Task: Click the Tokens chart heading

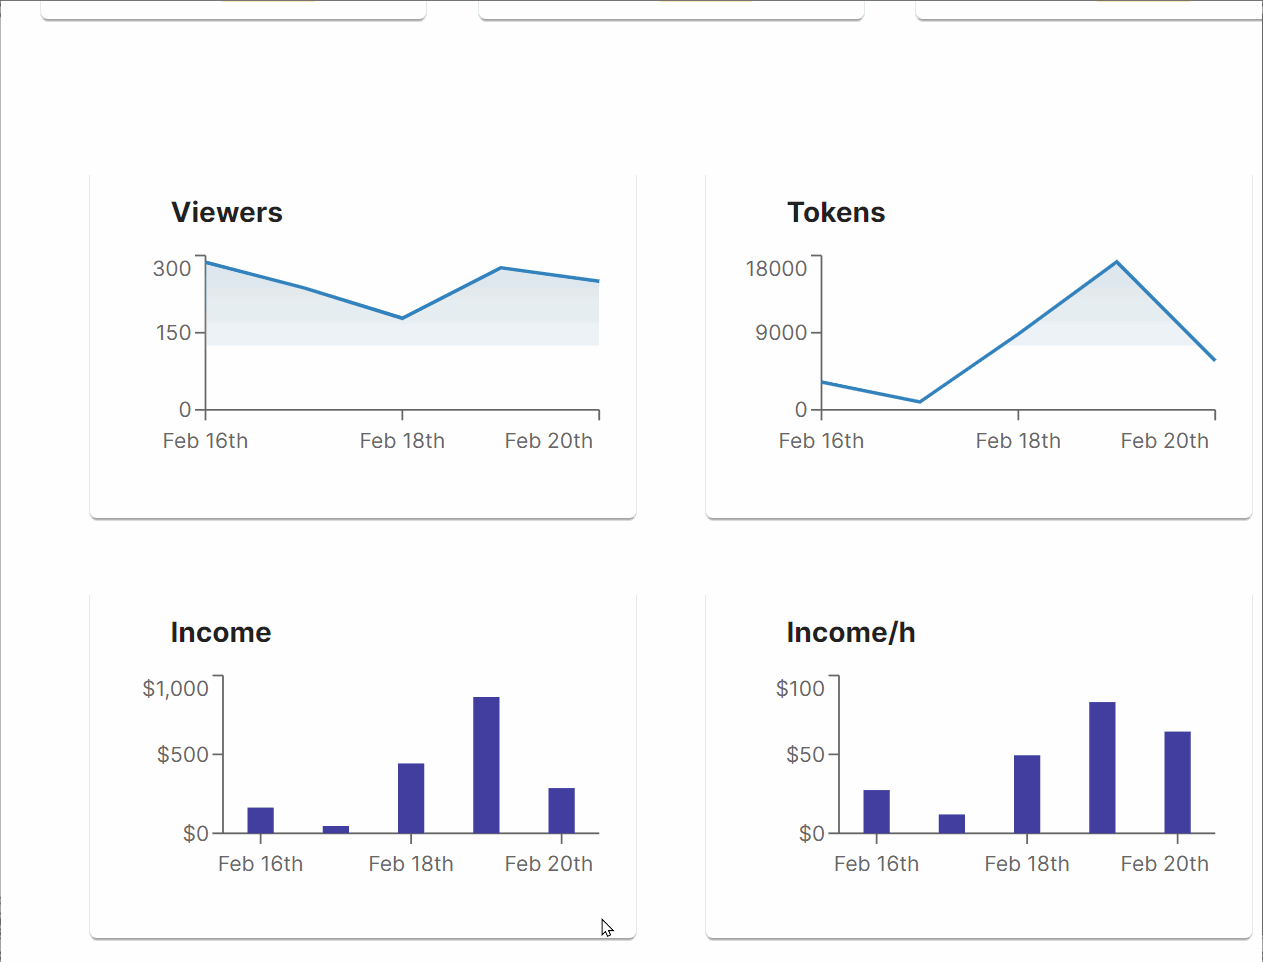Action: [x=836, y=212]
